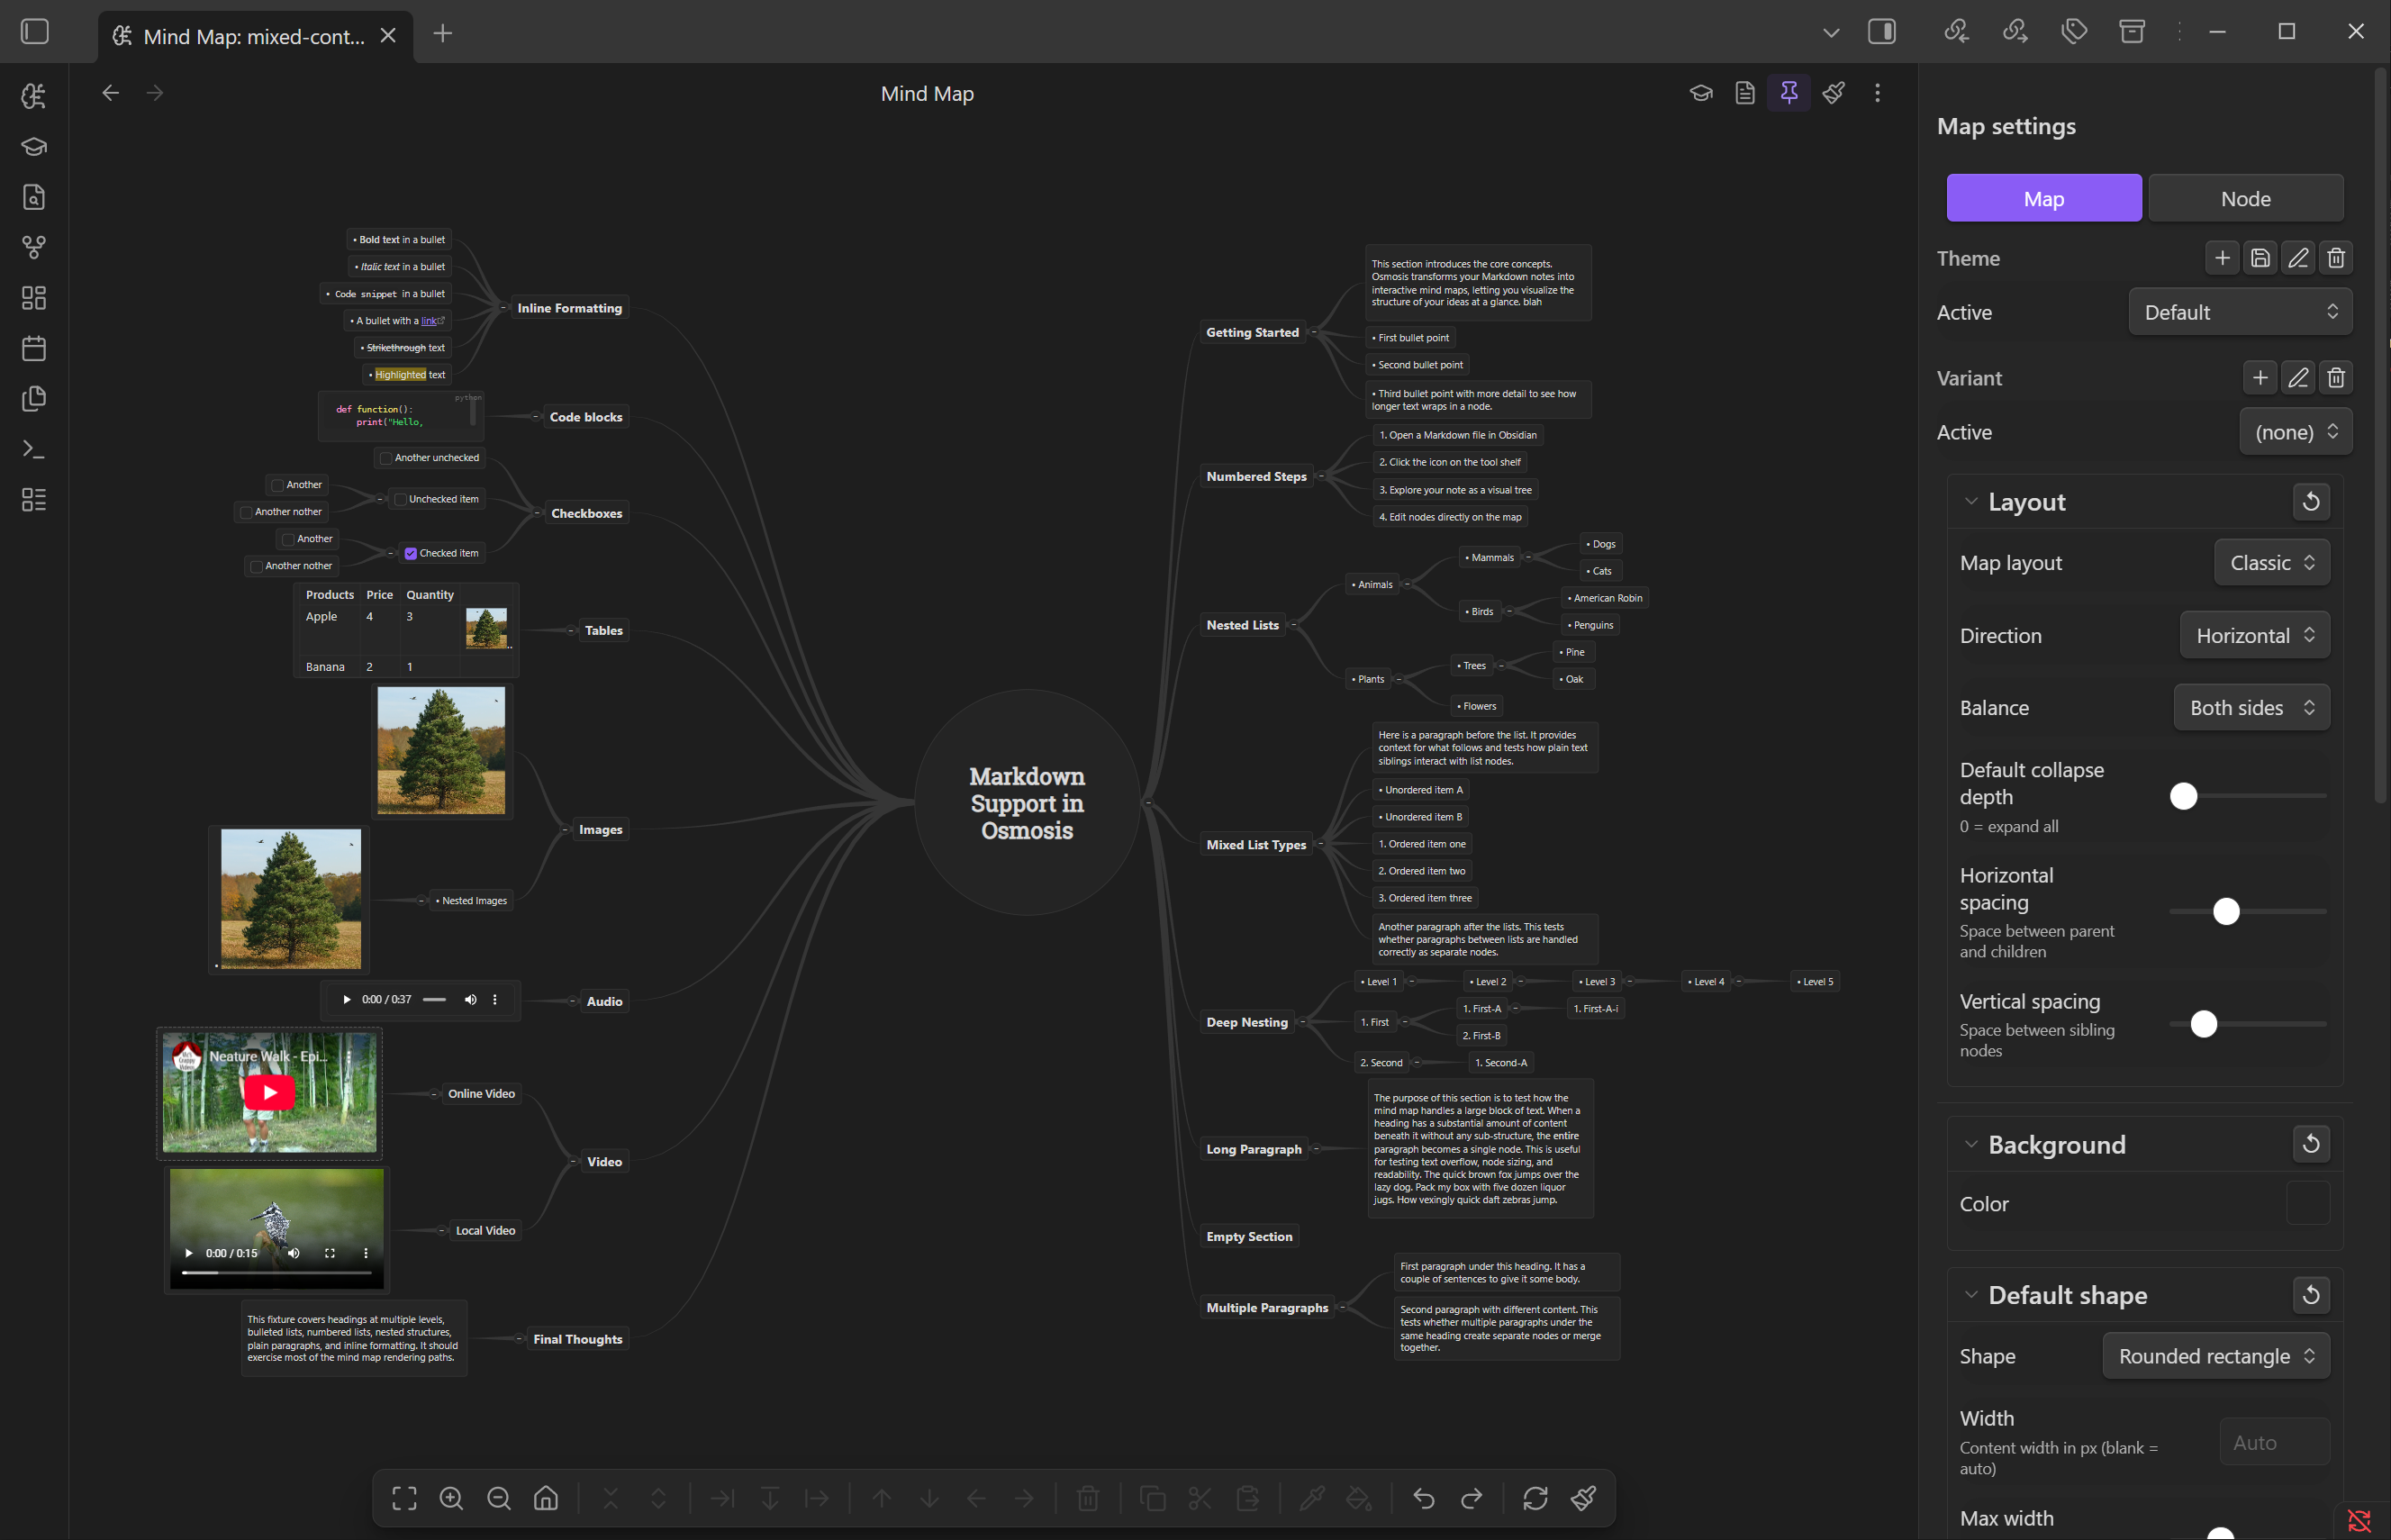
Task: Uncheck the 'Checked item' node checkbox
Action: coord(410,552)
